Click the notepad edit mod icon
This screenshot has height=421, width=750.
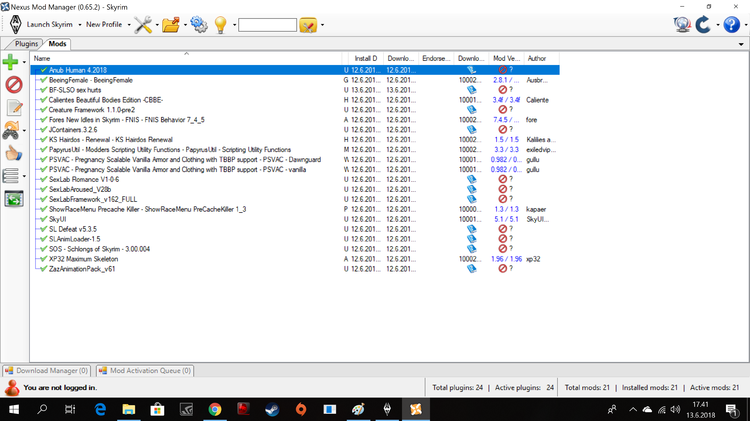pyautogui.click(x=14, y=108)
